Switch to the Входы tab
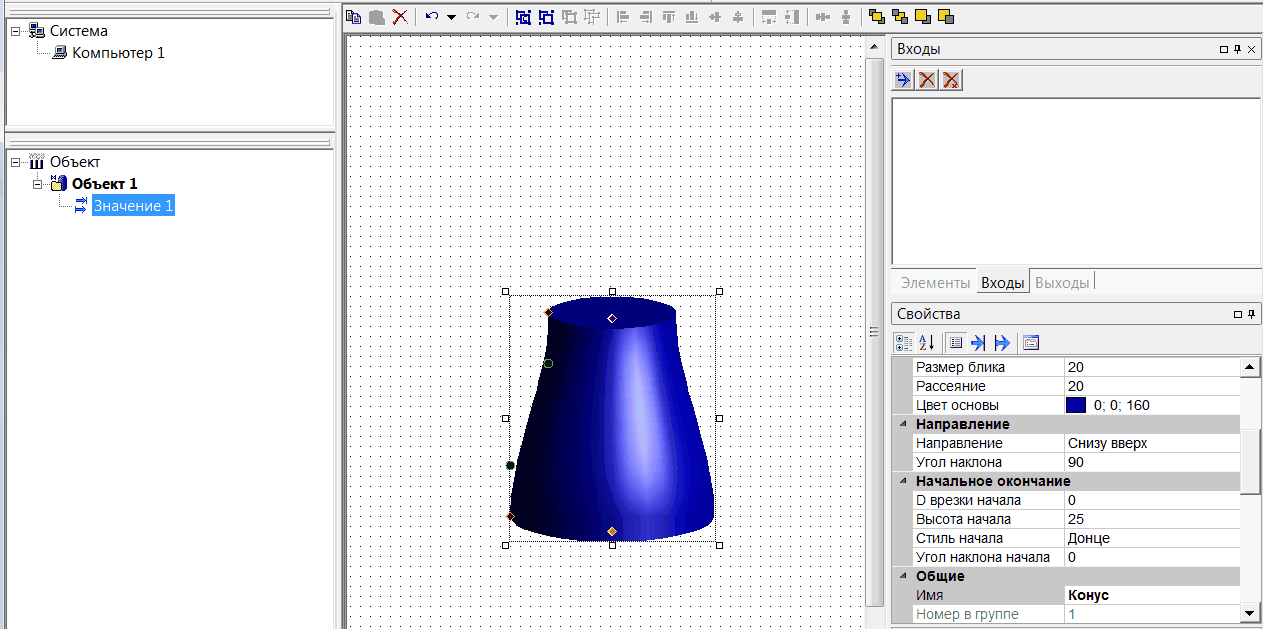The height and width of the screenshot is (629, 1263). click(x=1003, y=283)
